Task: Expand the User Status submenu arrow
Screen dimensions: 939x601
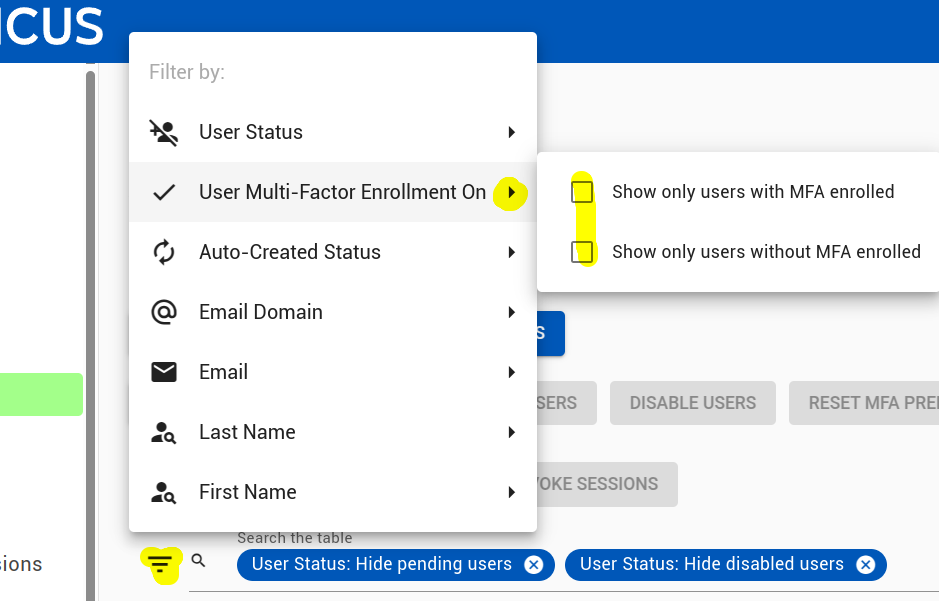Action: pyautogui.click(x=511, y=132)
